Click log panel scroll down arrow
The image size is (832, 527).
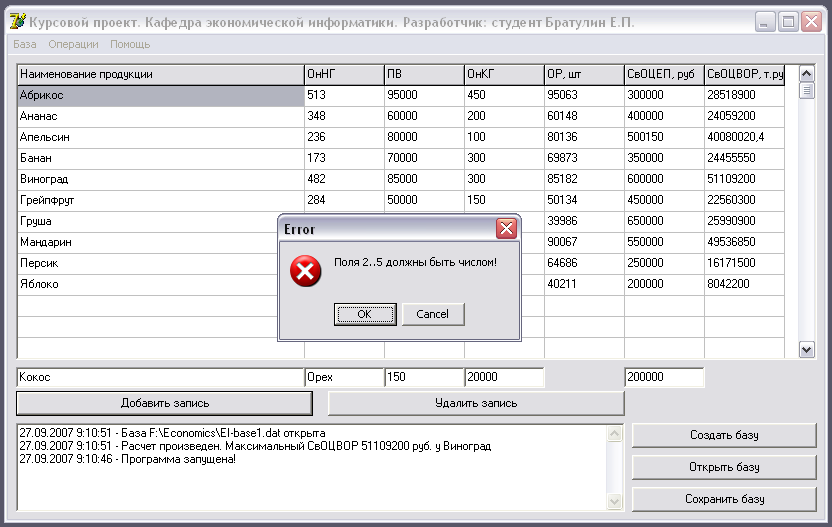pos(614,501)
